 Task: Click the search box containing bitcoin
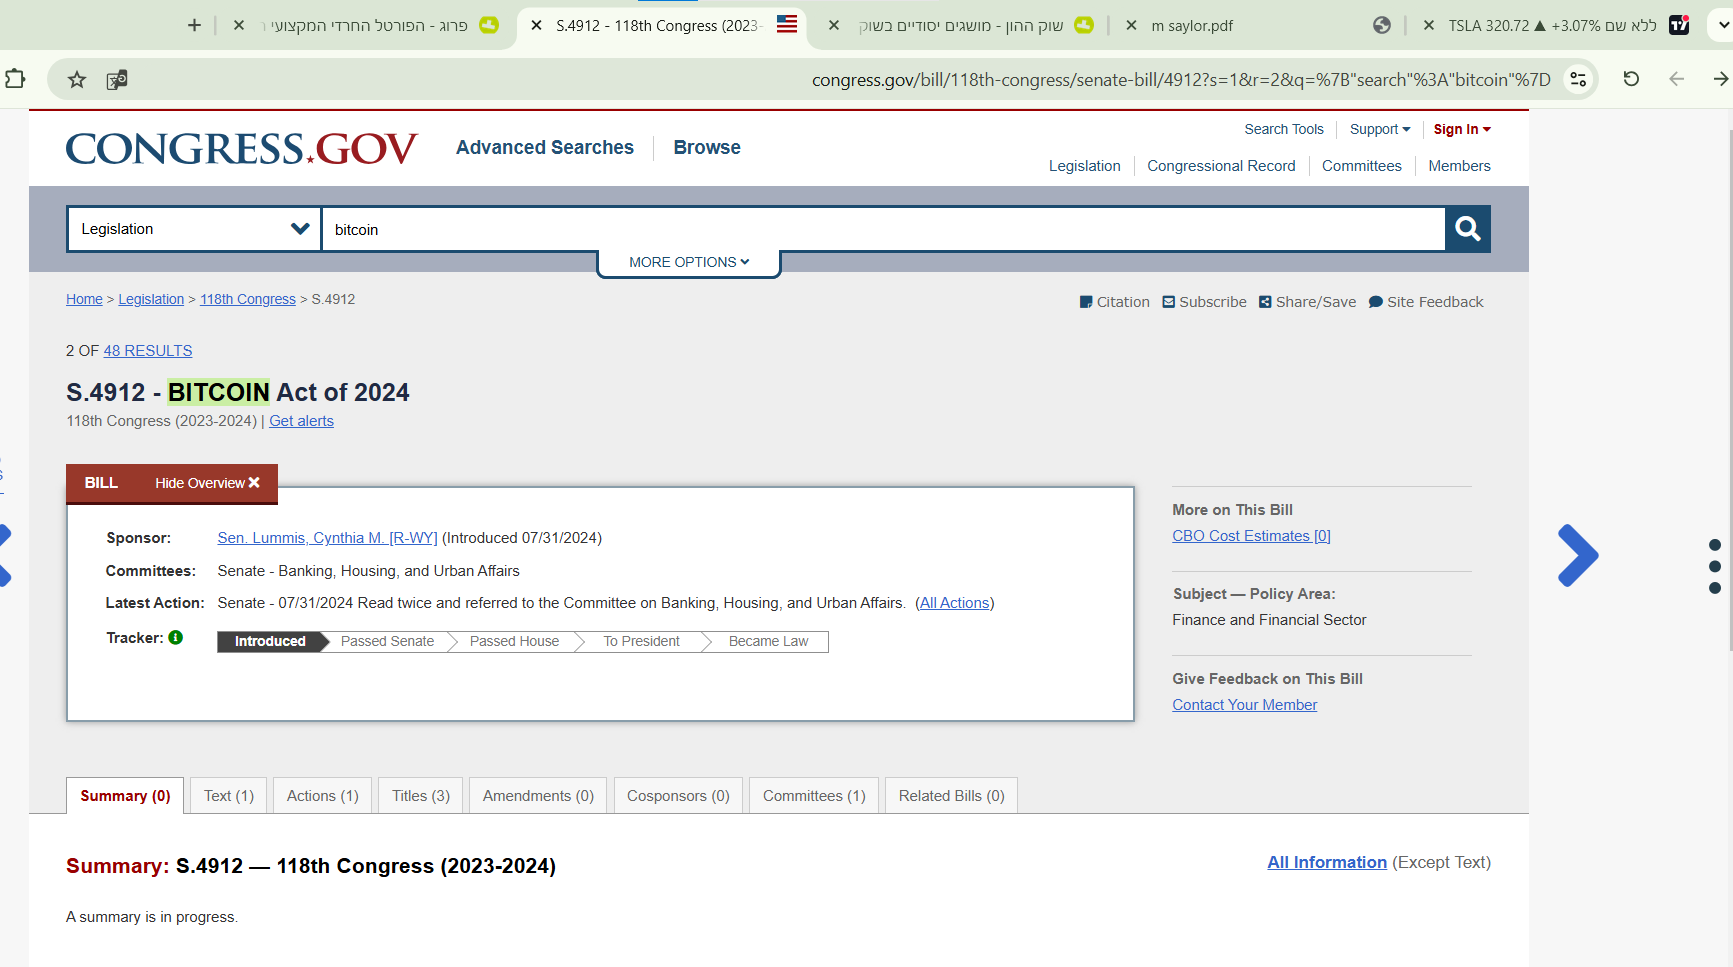pos(884,229)
